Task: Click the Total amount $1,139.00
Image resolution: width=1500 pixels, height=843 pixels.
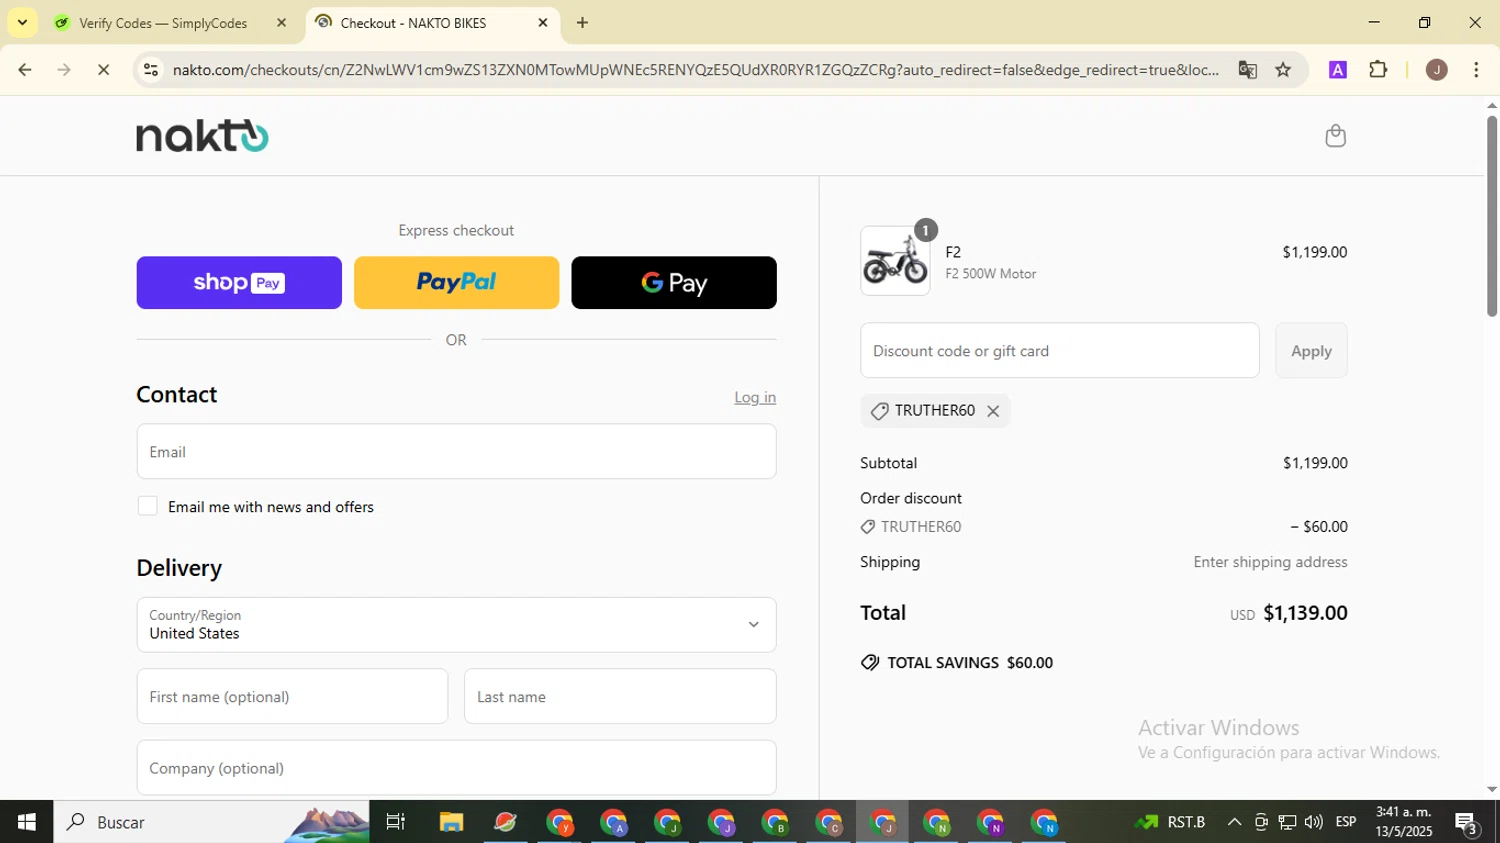Action: 1305,613
